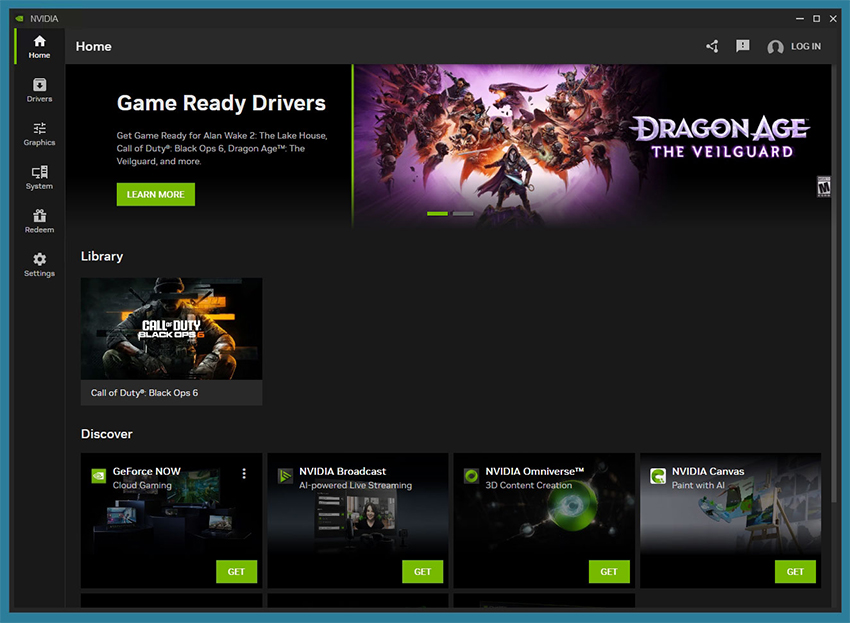Open the Settings gear section
The height and width of the screenshot is (623, 850).
(39, 265)
